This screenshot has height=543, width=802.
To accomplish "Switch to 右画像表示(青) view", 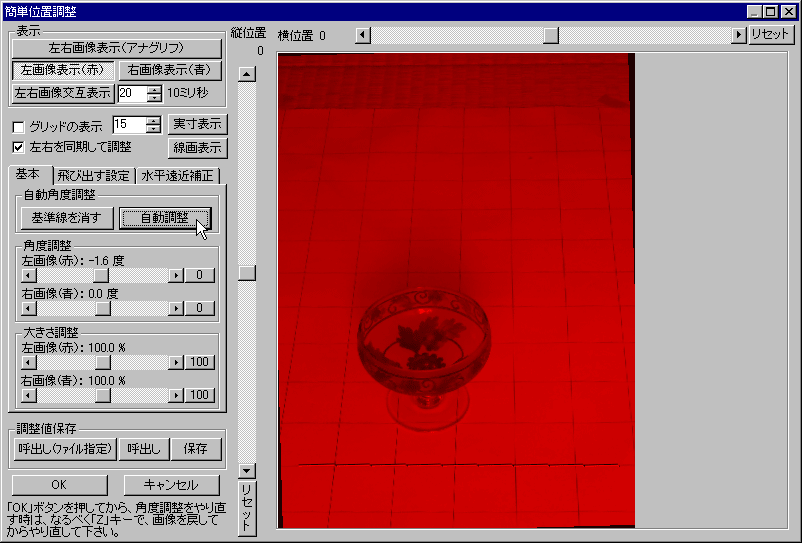I will pyautogui.click(x=170, y=71).
